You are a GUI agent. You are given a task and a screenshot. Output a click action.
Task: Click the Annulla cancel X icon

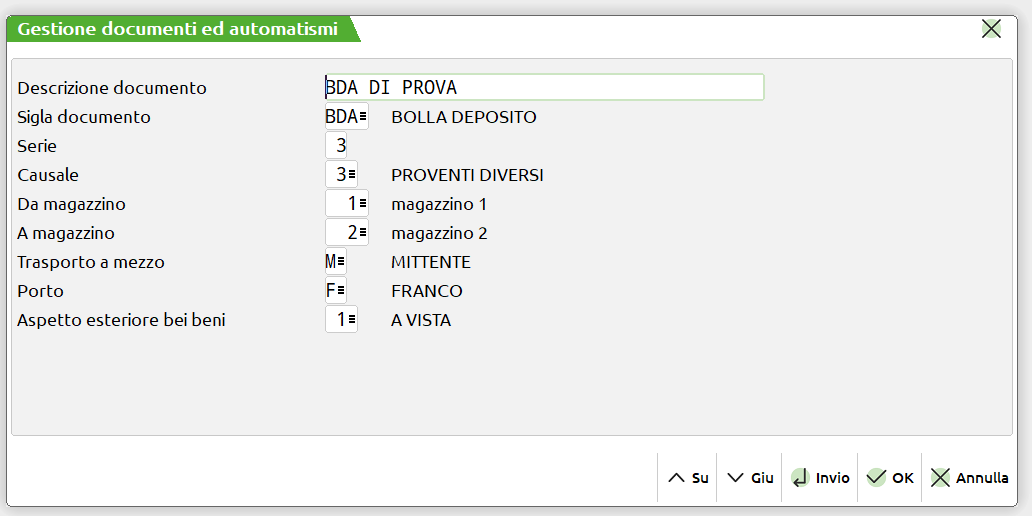click(940, 478)
